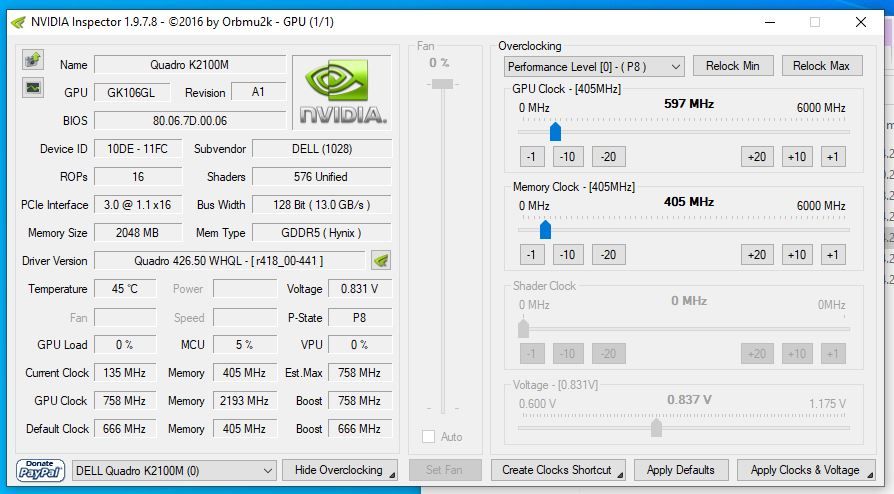Click the Default Clock field 666 MHz
This screenshot has height=494, width=894.
click(125, 428)
